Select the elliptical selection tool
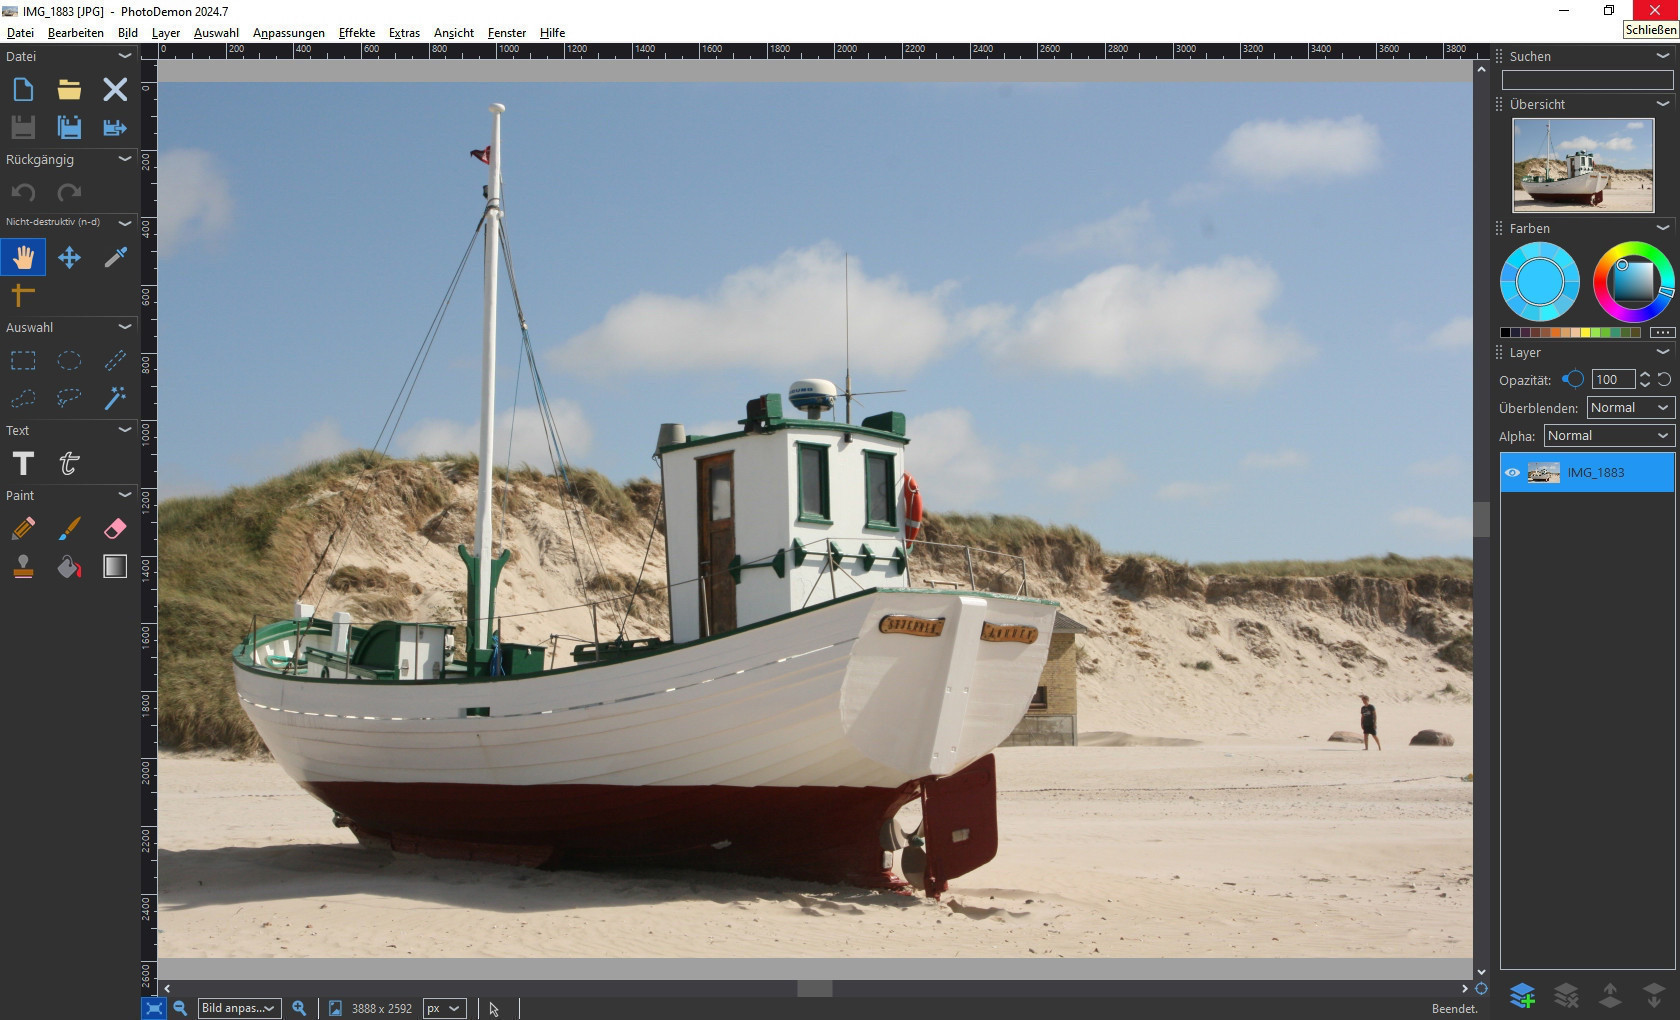The width and height of the screenshot is (1680, 1020). pos(69,360)
